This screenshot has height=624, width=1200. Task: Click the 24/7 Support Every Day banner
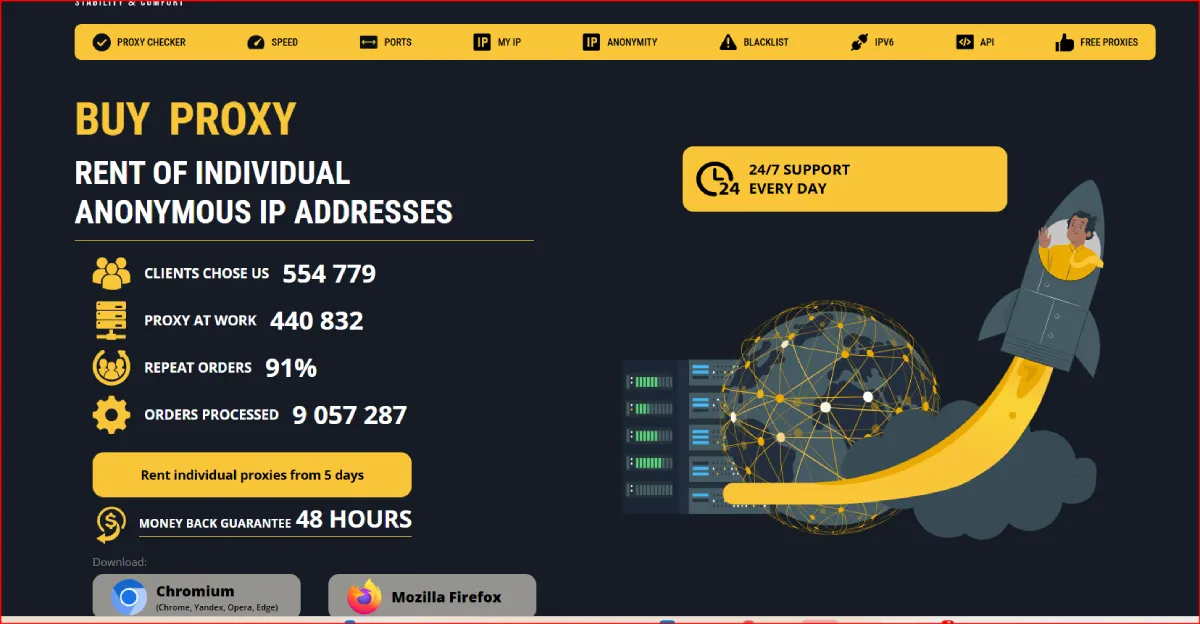pos(845,179)
